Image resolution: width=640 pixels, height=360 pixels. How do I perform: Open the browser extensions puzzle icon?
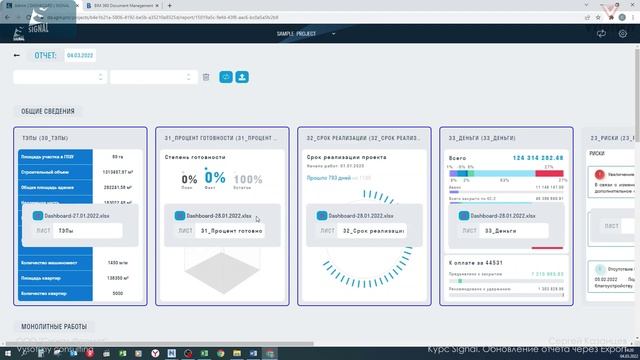(x=611, y=18)
